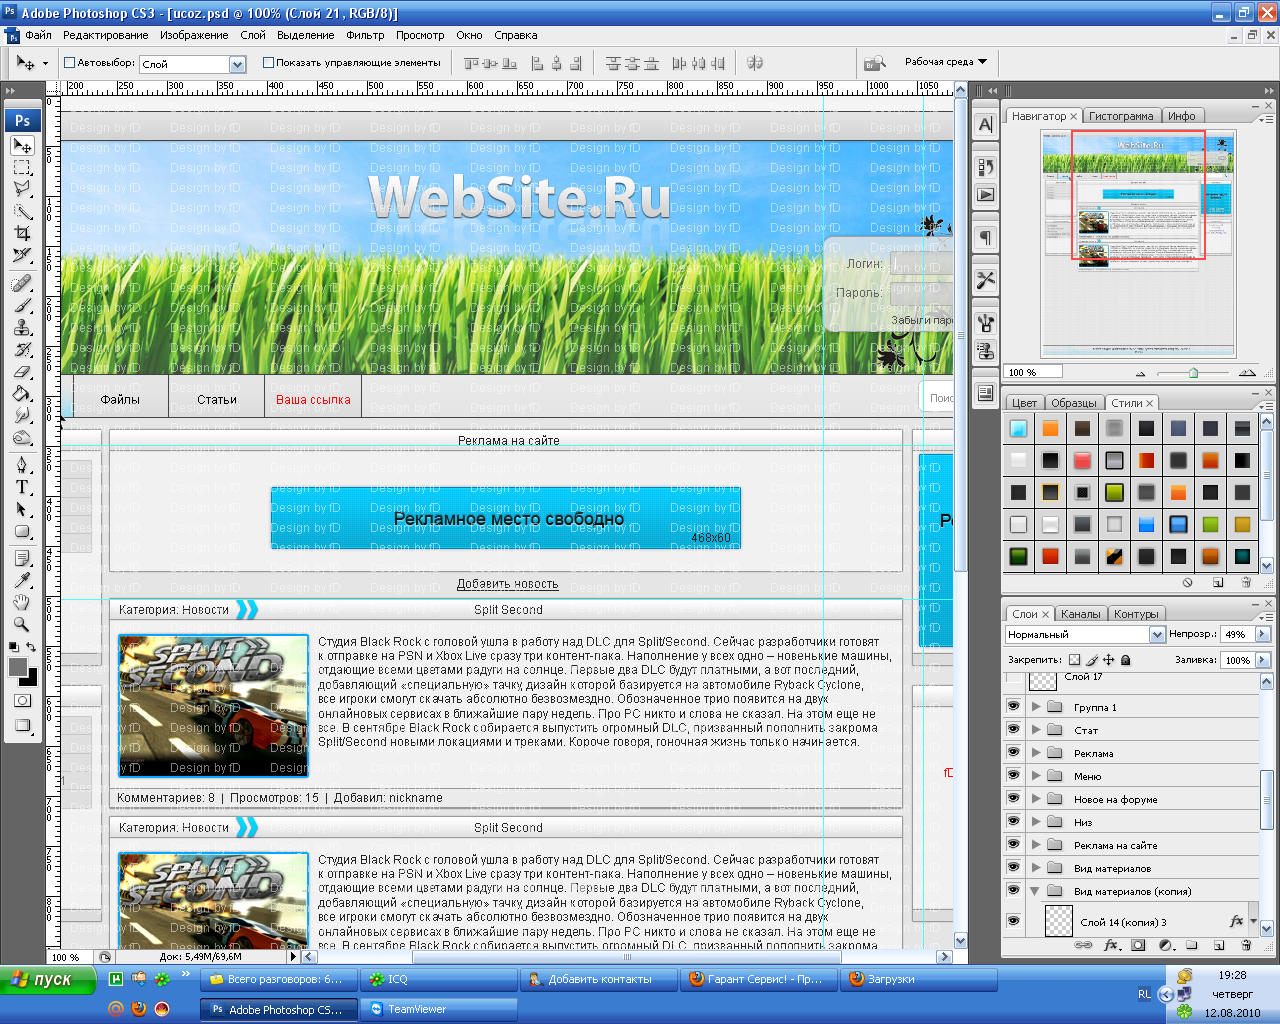This screenshot has height=1024, width=1280.
Task: Select the Magic Wand tool
Action: point(22,211)
